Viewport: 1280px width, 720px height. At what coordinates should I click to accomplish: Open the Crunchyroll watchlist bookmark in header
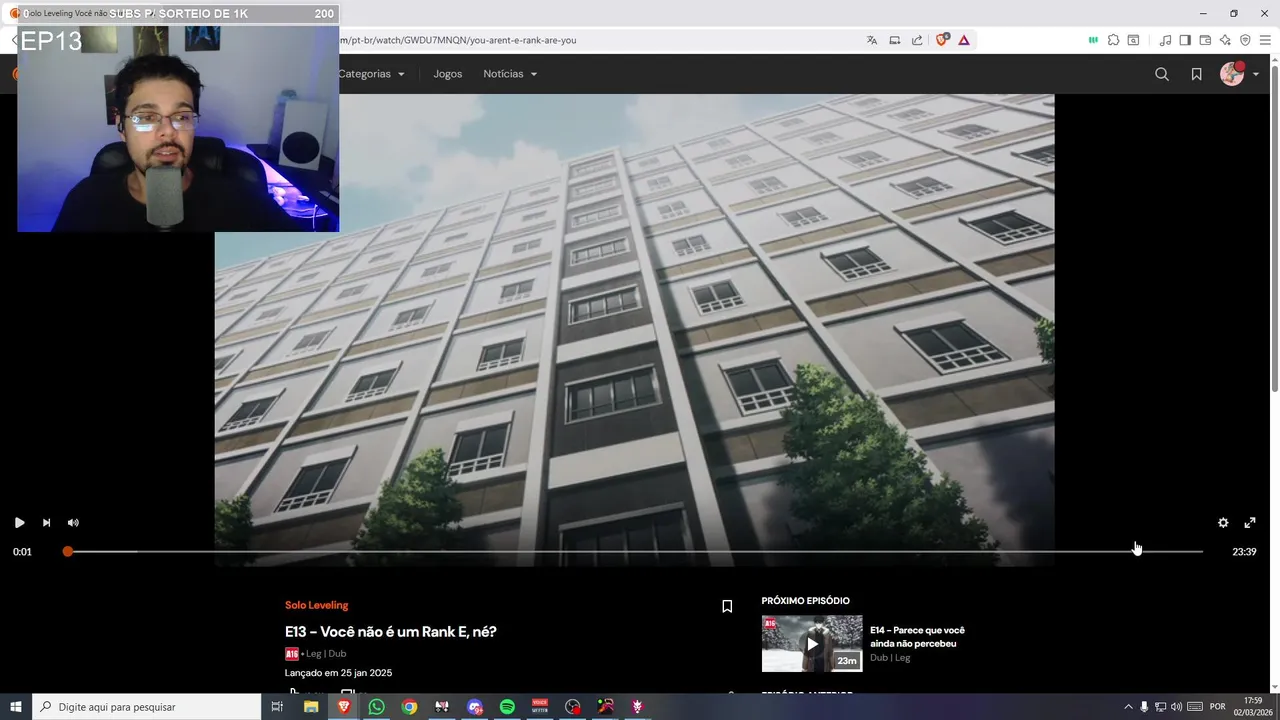pyautogui.click(x=1196, y=74)
